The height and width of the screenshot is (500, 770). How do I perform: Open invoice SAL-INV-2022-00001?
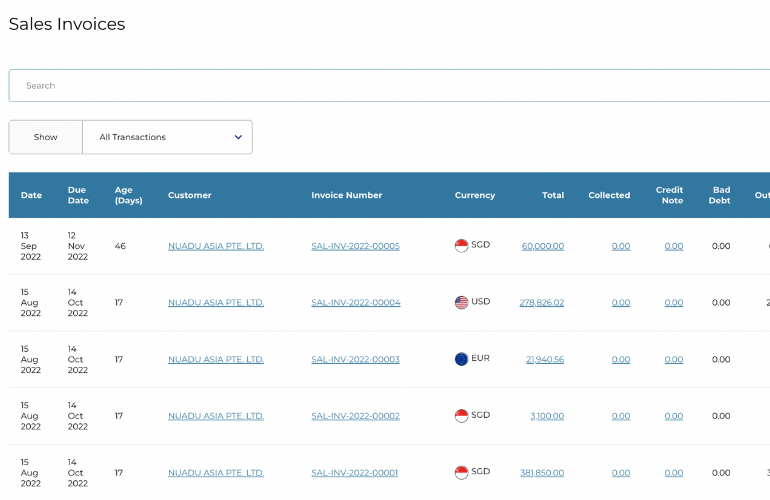(x=355, y=473)
